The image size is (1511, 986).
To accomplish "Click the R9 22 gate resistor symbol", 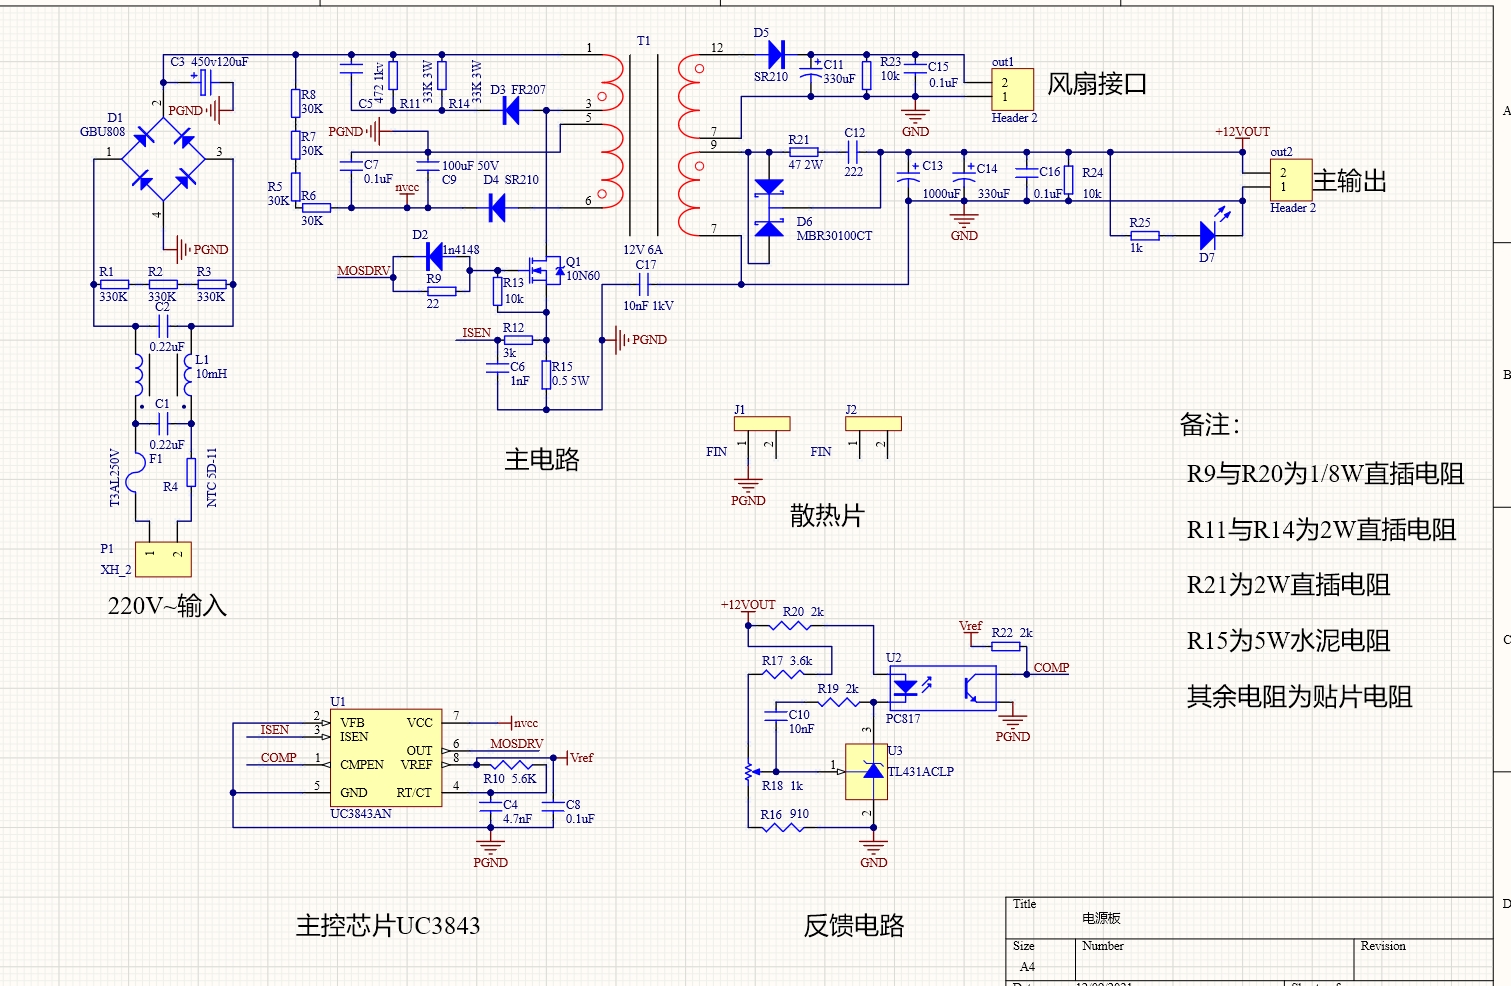I will coord(441,291).
